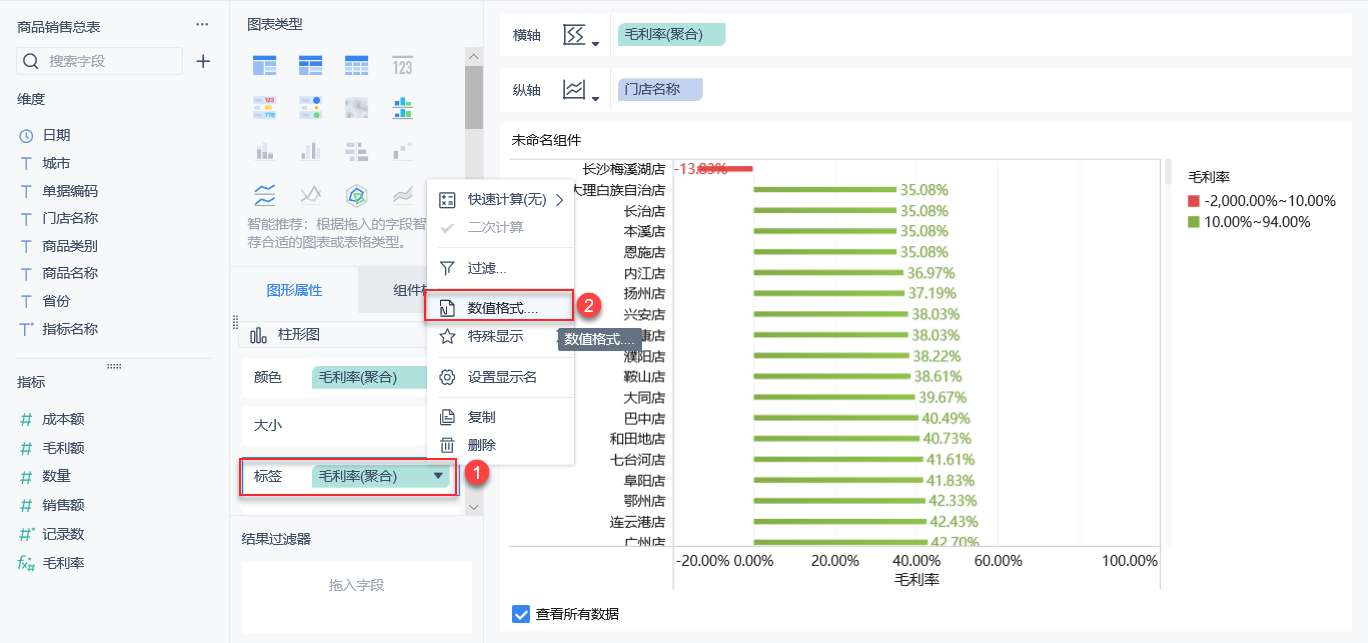Screen dimensions: 1368x643
Task: Select the contrast bar chart type
Action: [357, 151]
